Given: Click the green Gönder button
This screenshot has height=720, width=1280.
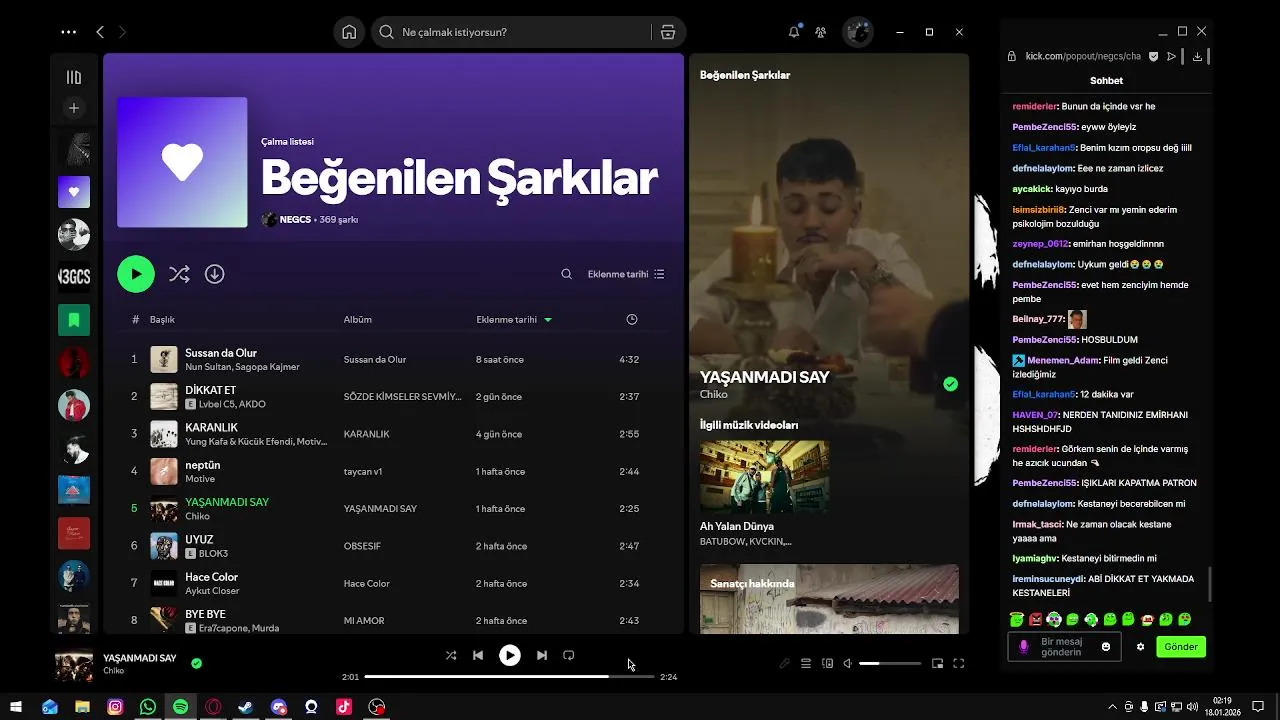Looking at the screenshot, I should pos(1181,647).
